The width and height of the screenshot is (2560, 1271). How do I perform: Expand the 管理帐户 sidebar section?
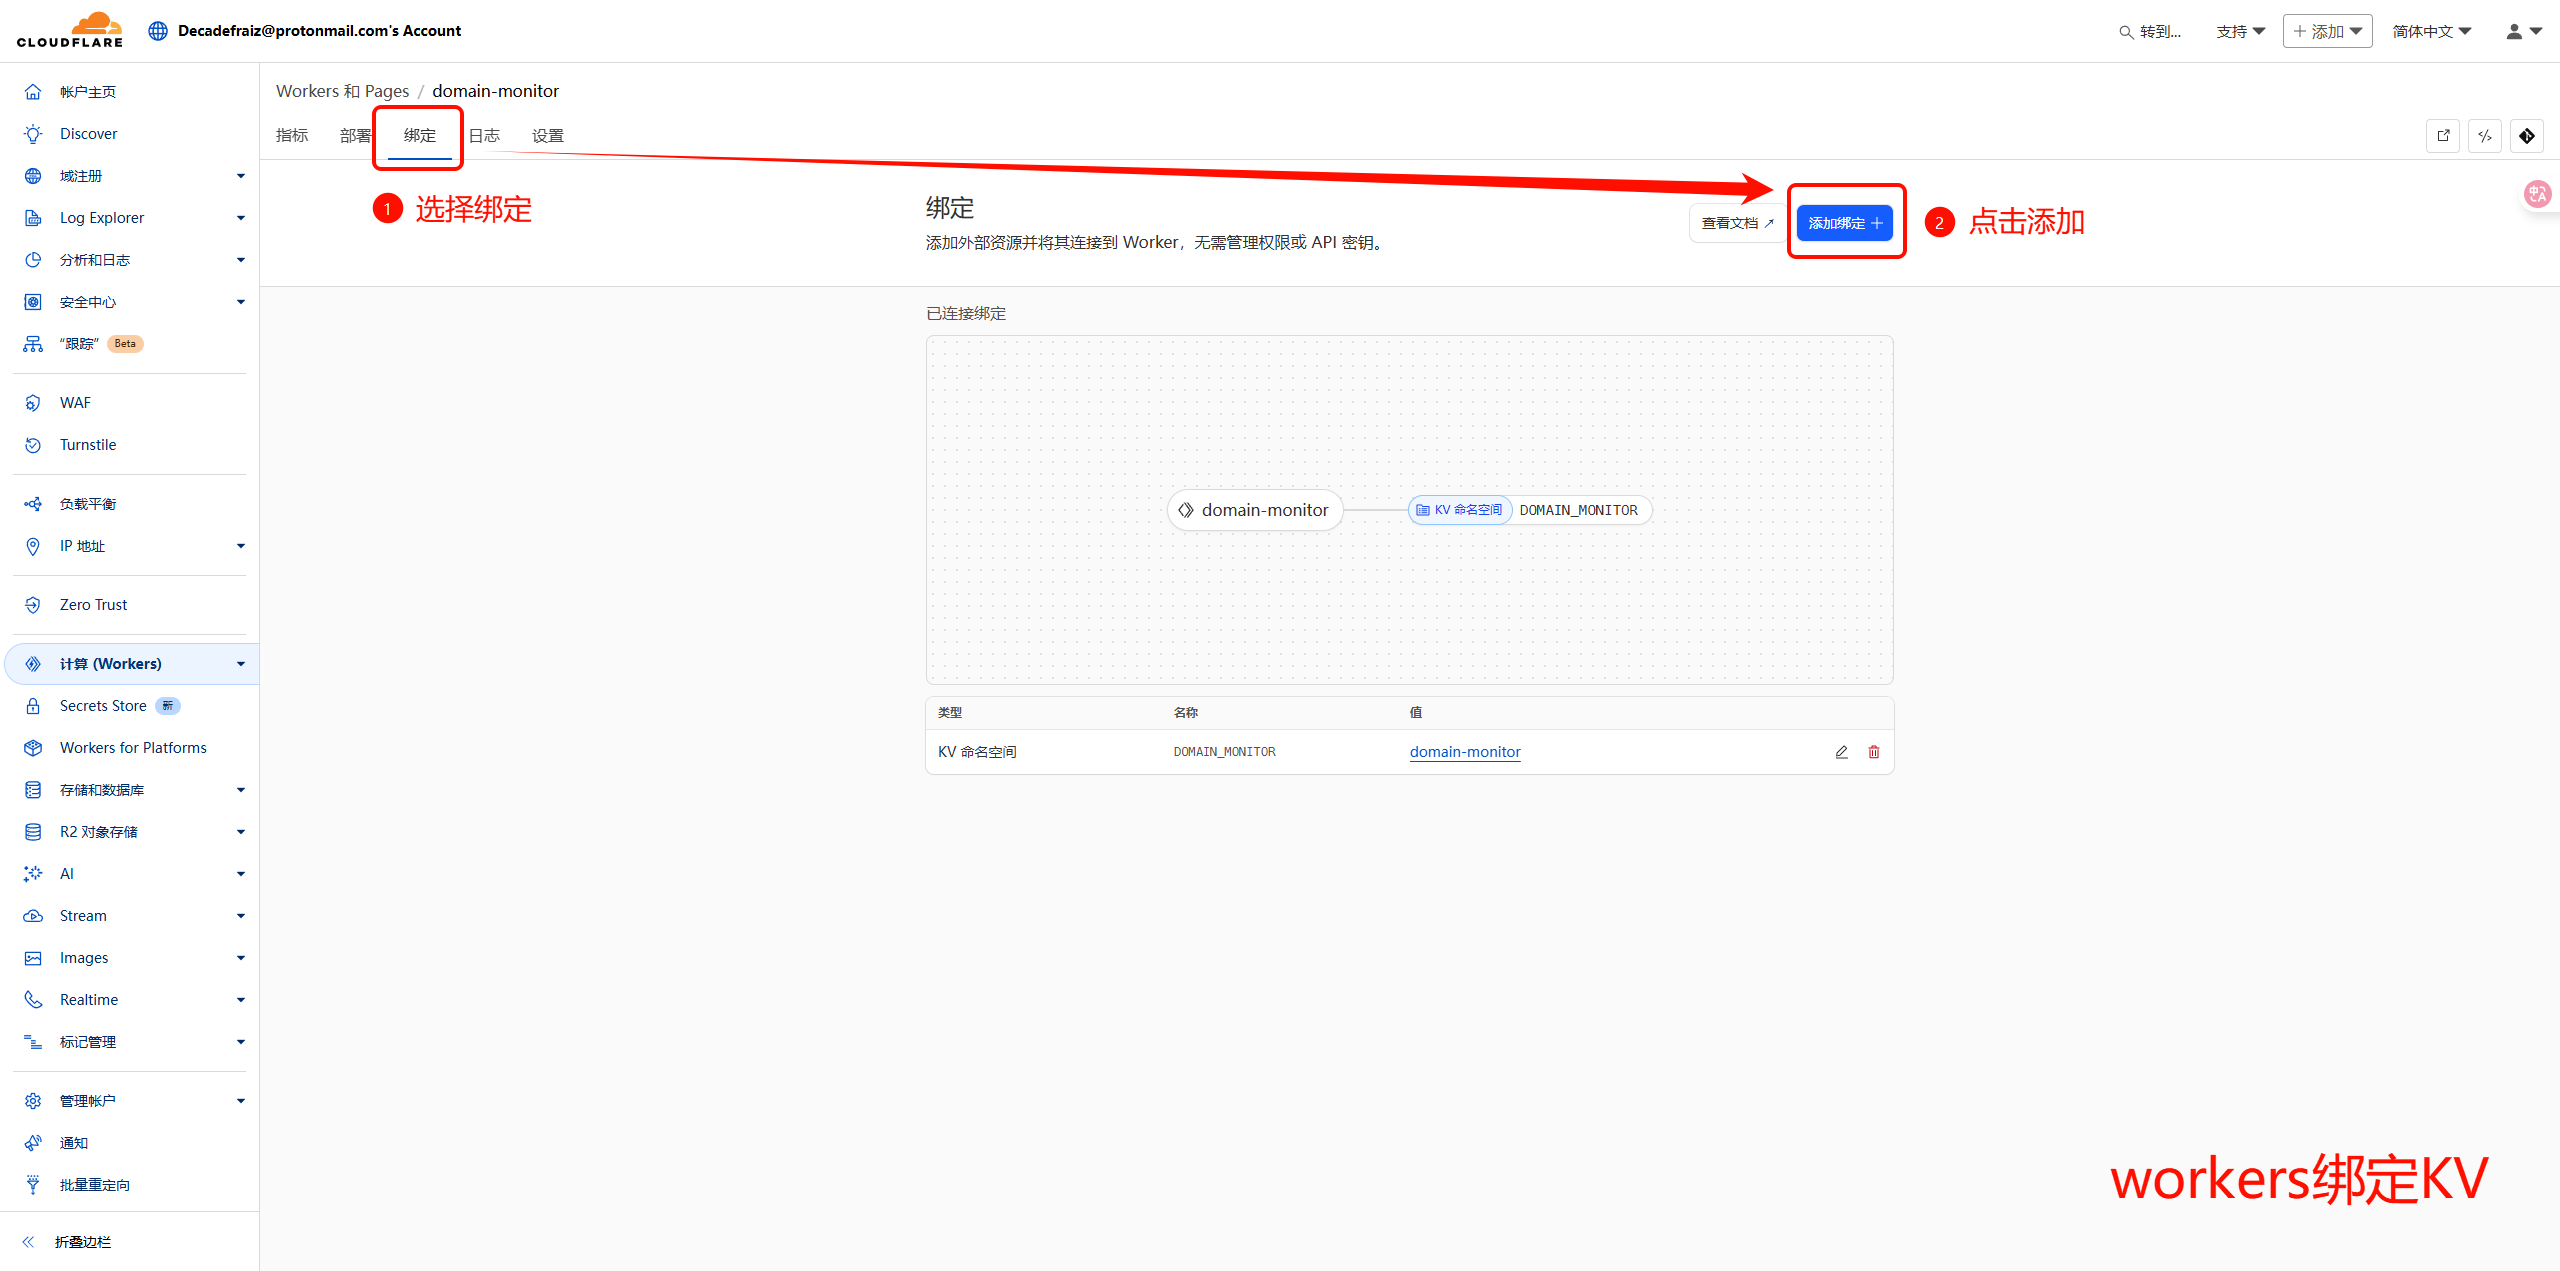241,1101
